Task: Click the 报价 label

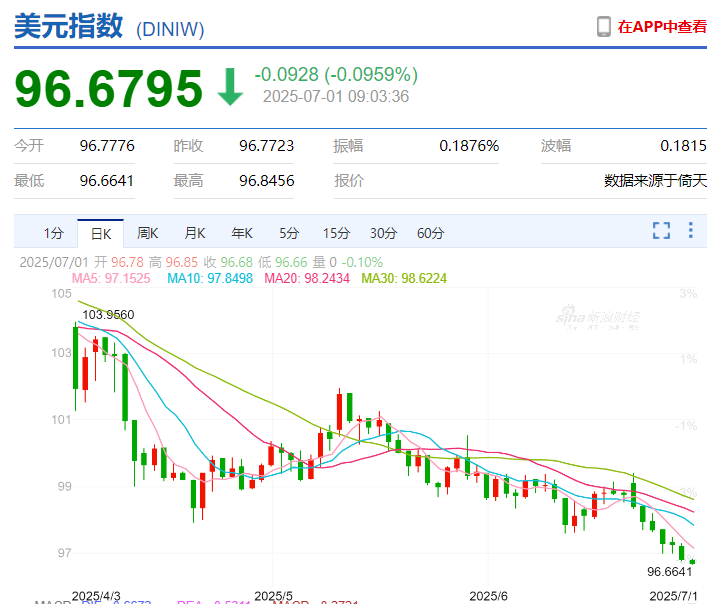Action: point(349,181)
